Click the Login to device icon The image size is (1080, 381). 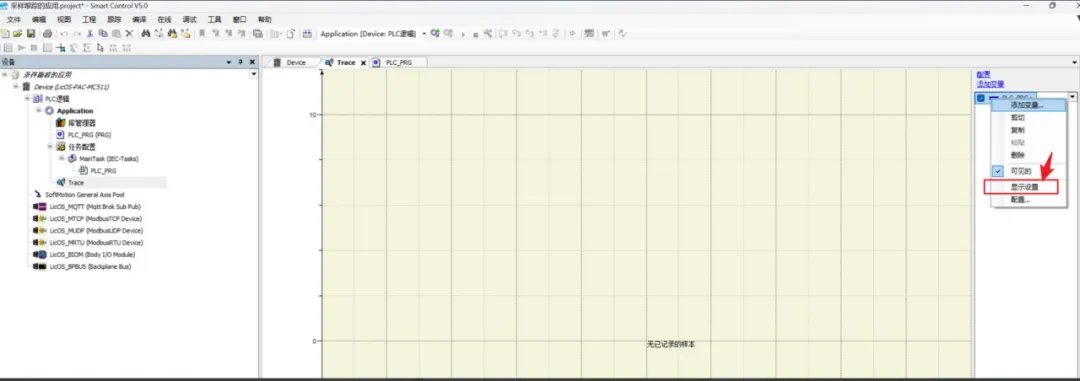point(435,33)
